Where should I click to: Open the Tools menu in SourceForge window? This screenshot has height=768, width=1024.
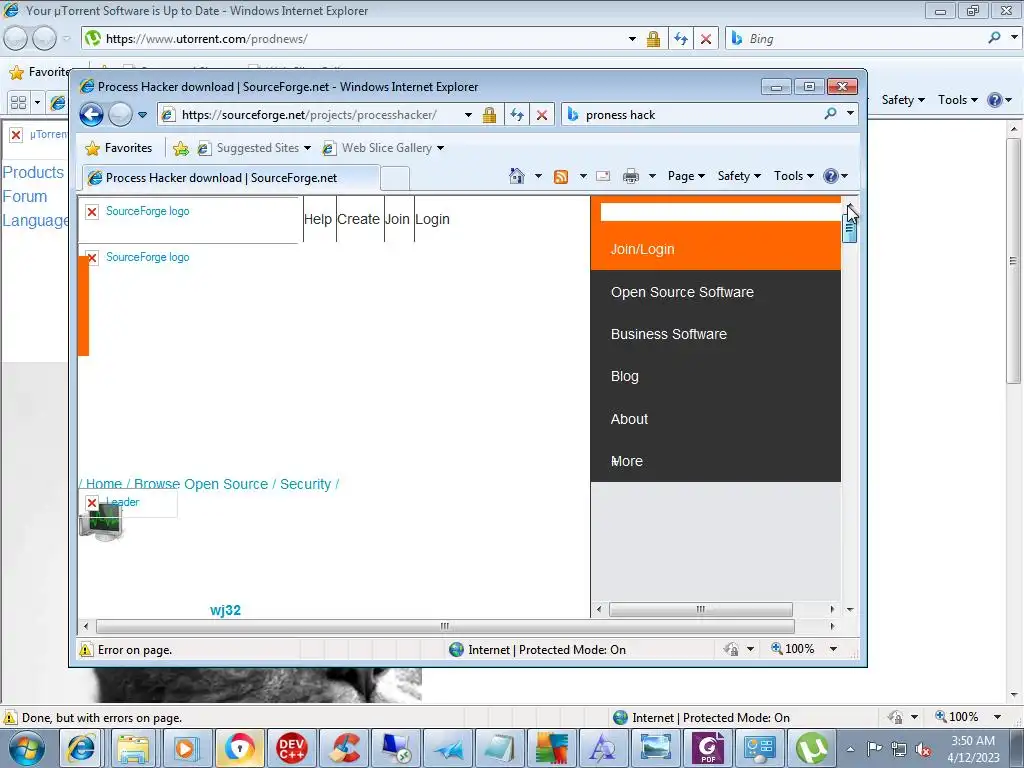[793, 176]
